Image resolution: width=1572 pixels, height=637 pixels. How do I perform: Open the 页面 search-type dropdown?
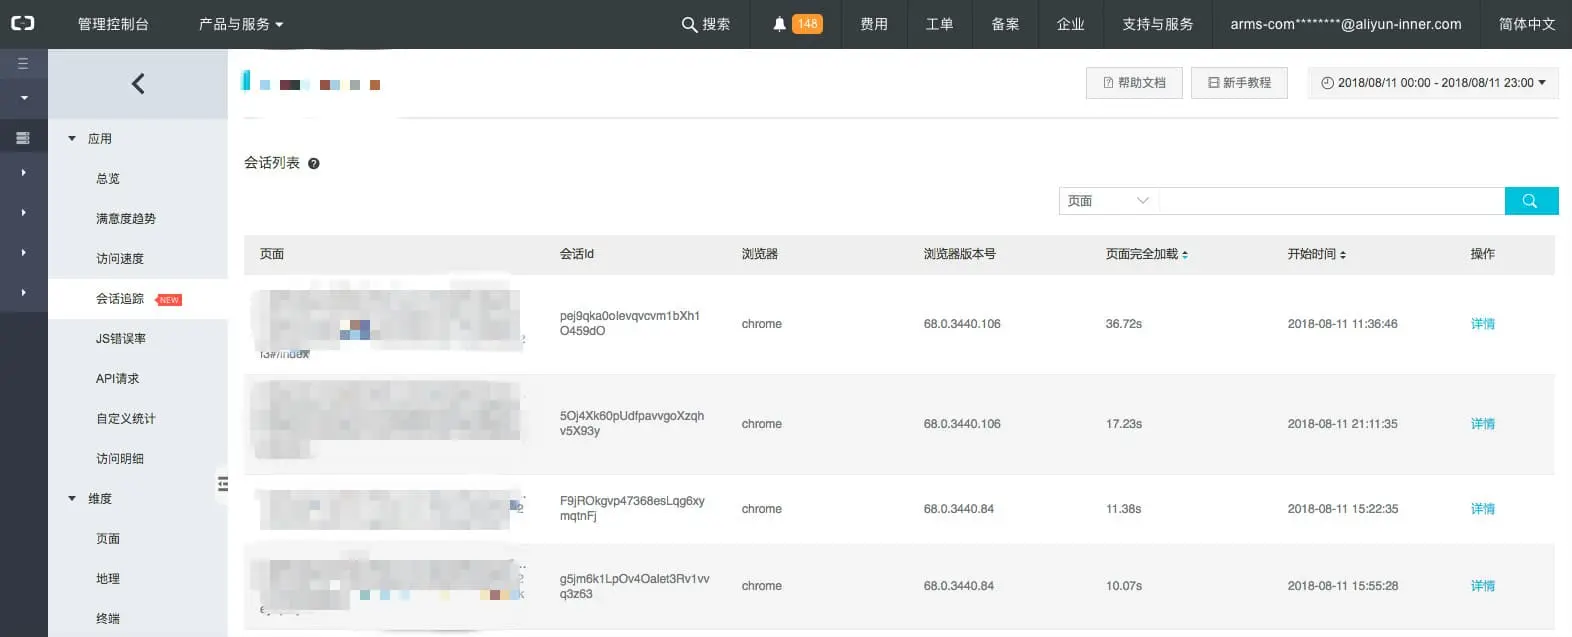tap(1108, 201)
